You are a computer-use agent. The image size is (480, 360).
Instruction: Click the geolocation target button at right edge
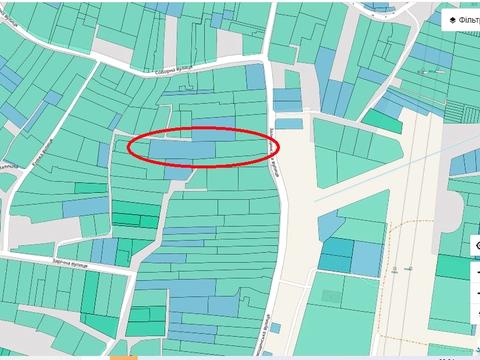pyautogui.click(x=477, y=246)
